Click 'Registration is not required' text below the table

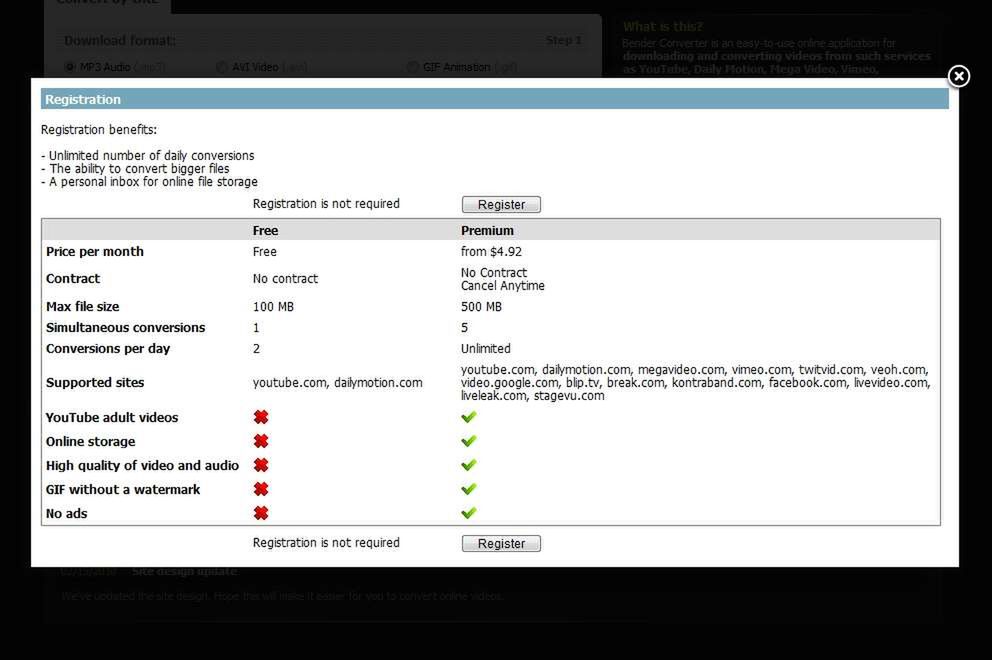click(326, 542)
